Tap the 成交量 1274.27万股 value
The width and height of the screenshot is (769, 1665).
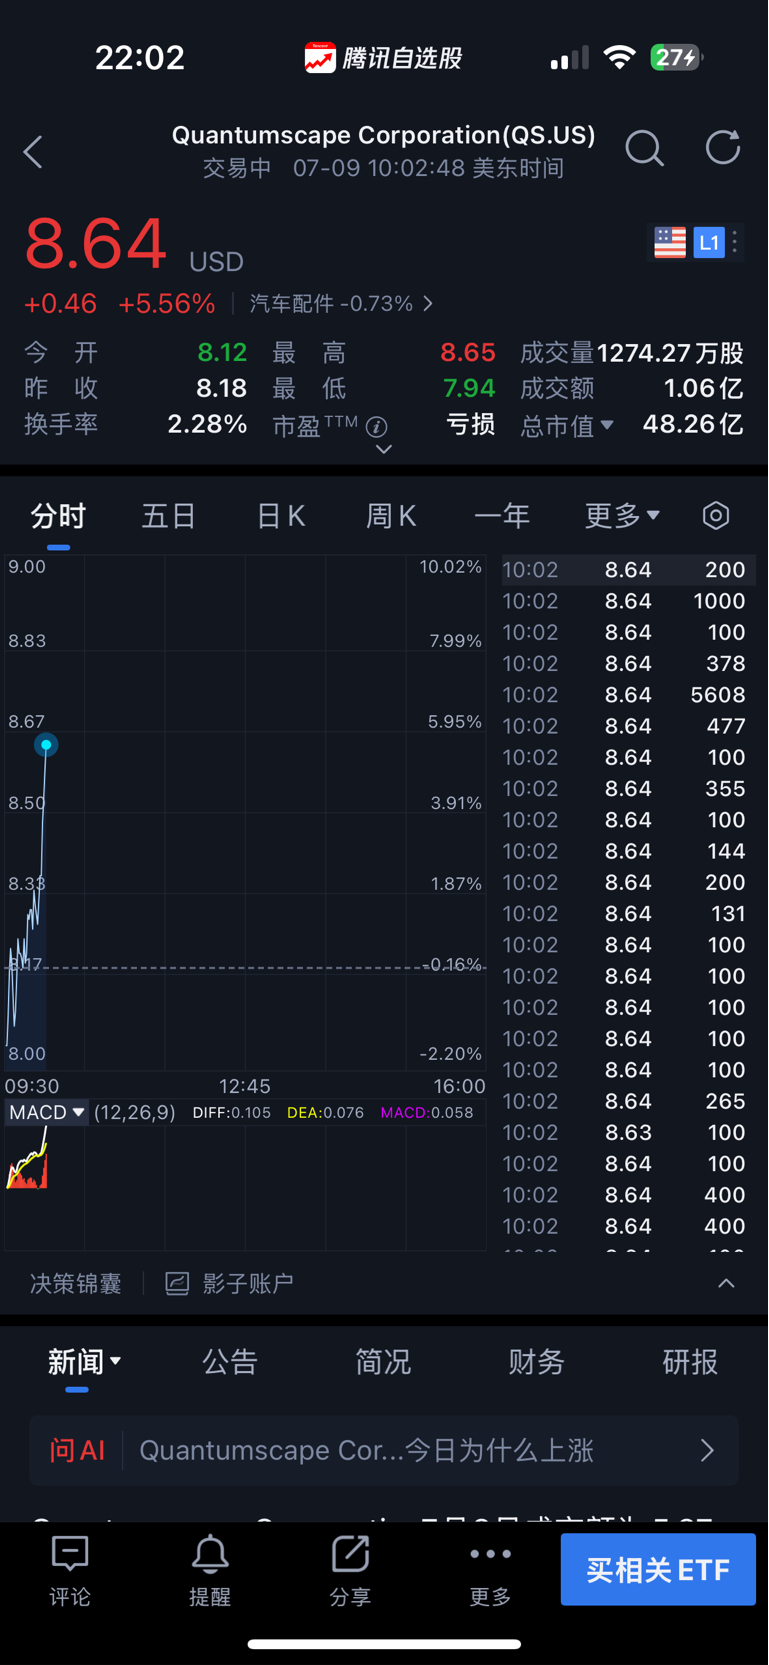pyautogui.click(x=670, y=353)
